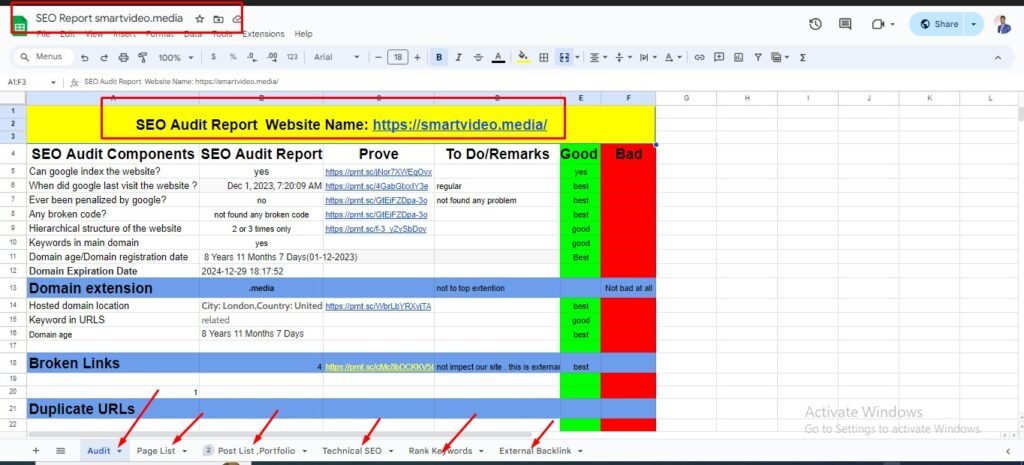
Task: Open Prove link for google index row
Action: click(378, 172)
